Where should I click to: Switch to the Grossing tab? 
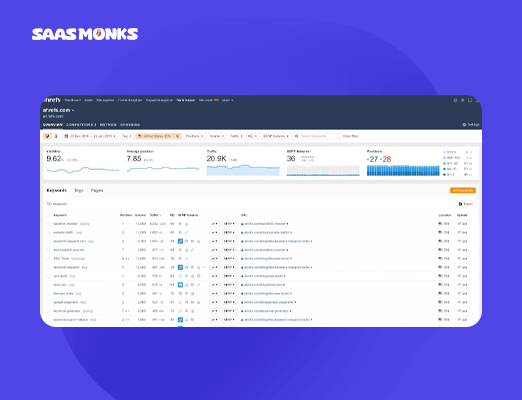click(x=130, y=125)
